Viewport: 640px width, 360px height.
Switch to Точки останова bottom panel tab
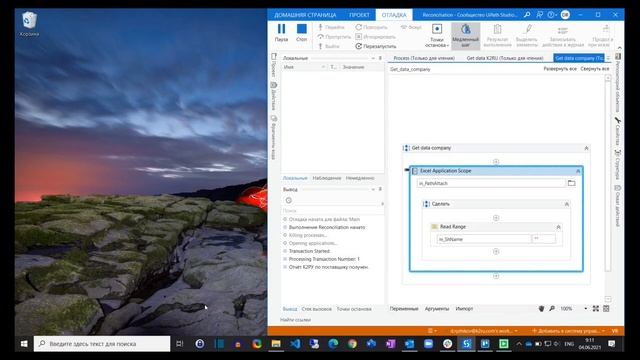point(354,309)
